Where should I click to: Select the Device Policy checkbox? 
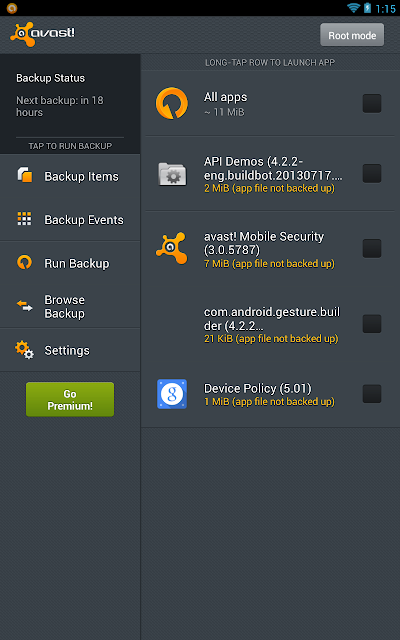click(x=372, y=394)
